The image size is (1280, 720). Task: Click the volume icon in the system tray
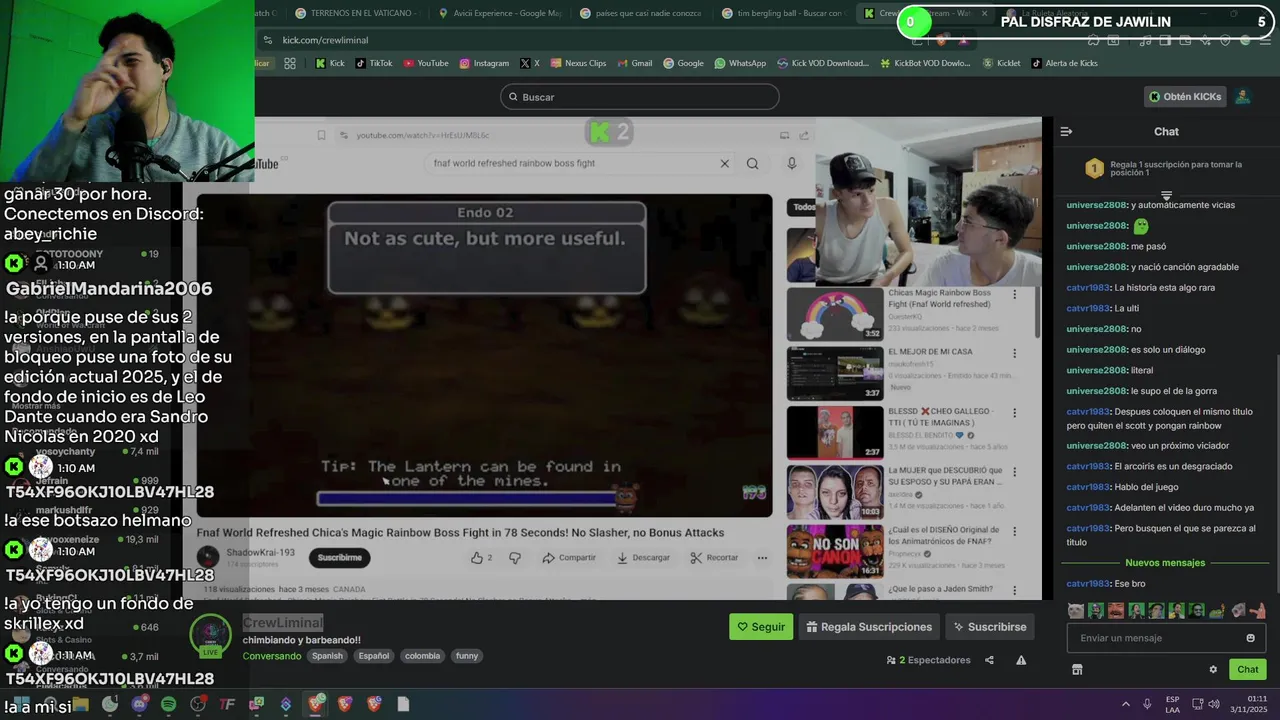pos(1214,704)
